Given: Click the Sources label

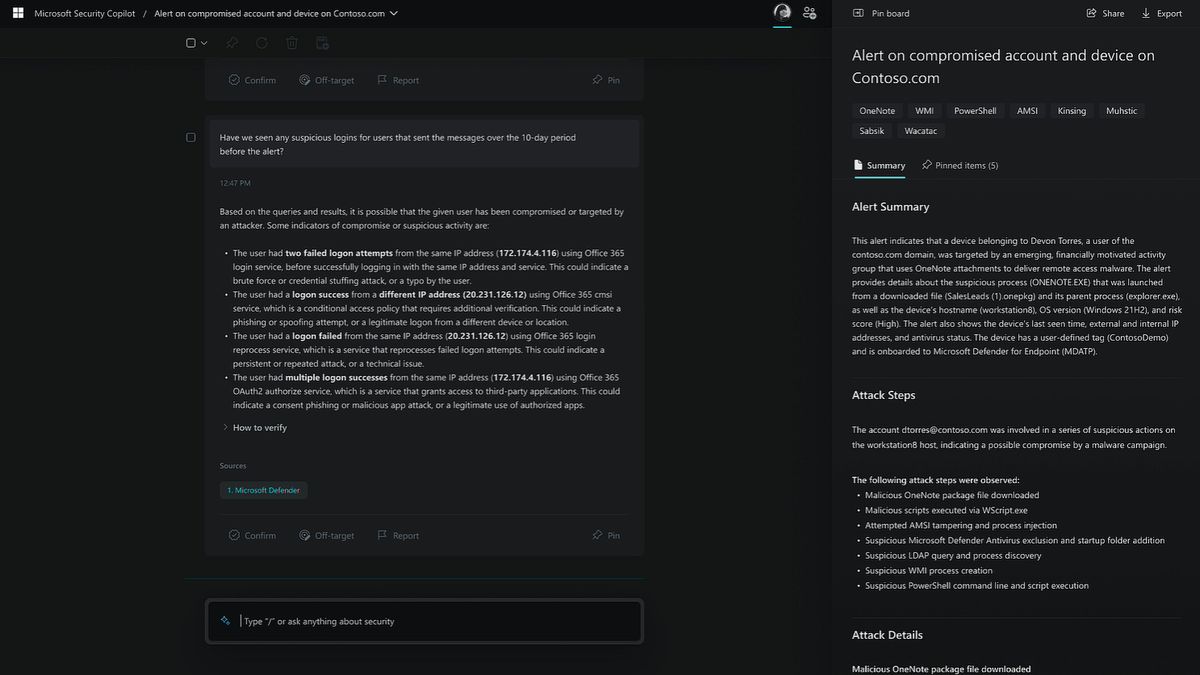Looking at the screenshot, I should (233, 466).
